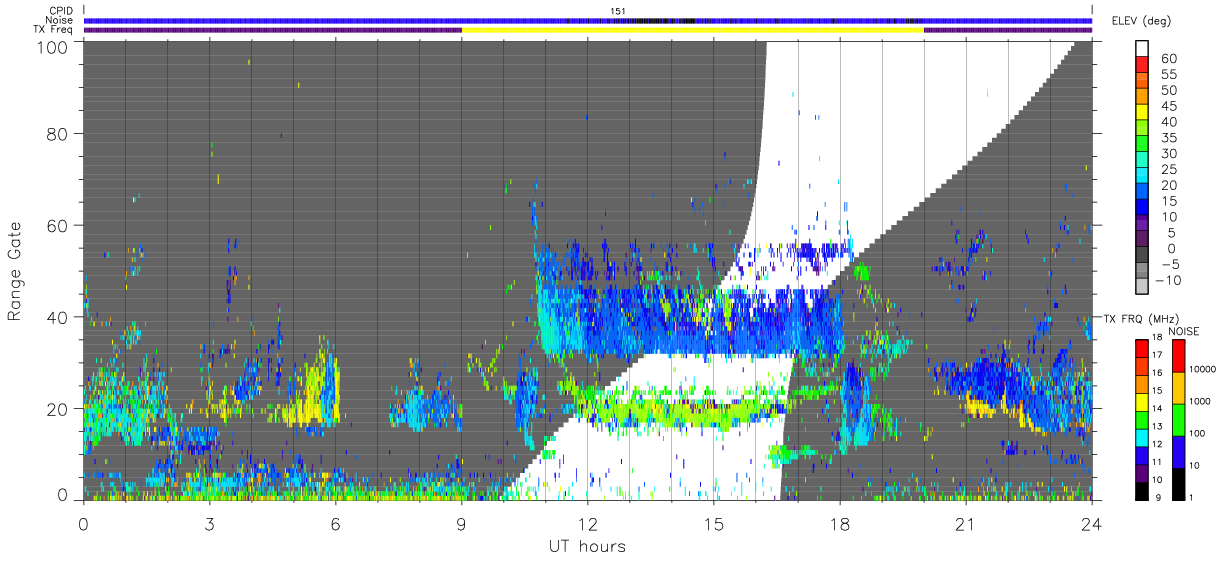Click TX FRQ colorbar value 12
The image size is (1228, 567).
tap(1156, 444)
